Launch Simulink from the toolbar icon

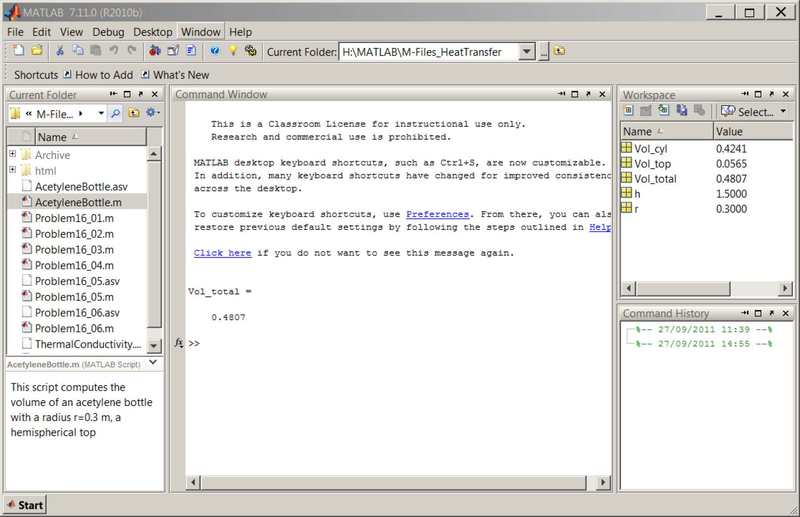tap(155, 50)
